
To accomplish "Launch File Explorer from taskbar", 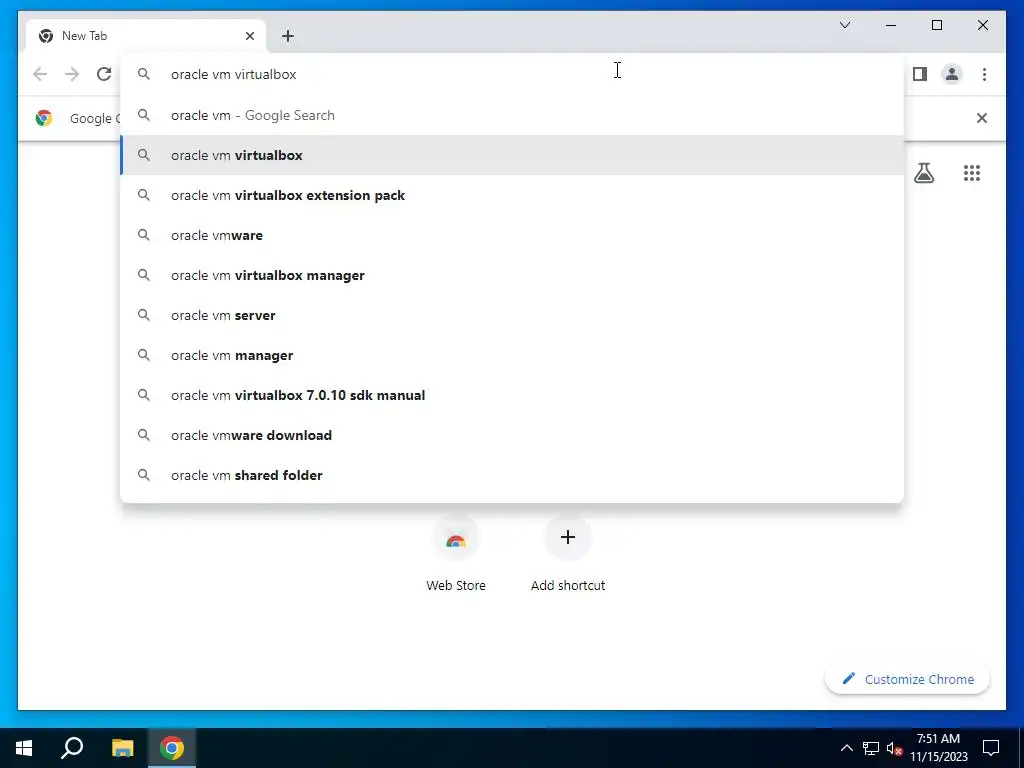I will (122, 748).
